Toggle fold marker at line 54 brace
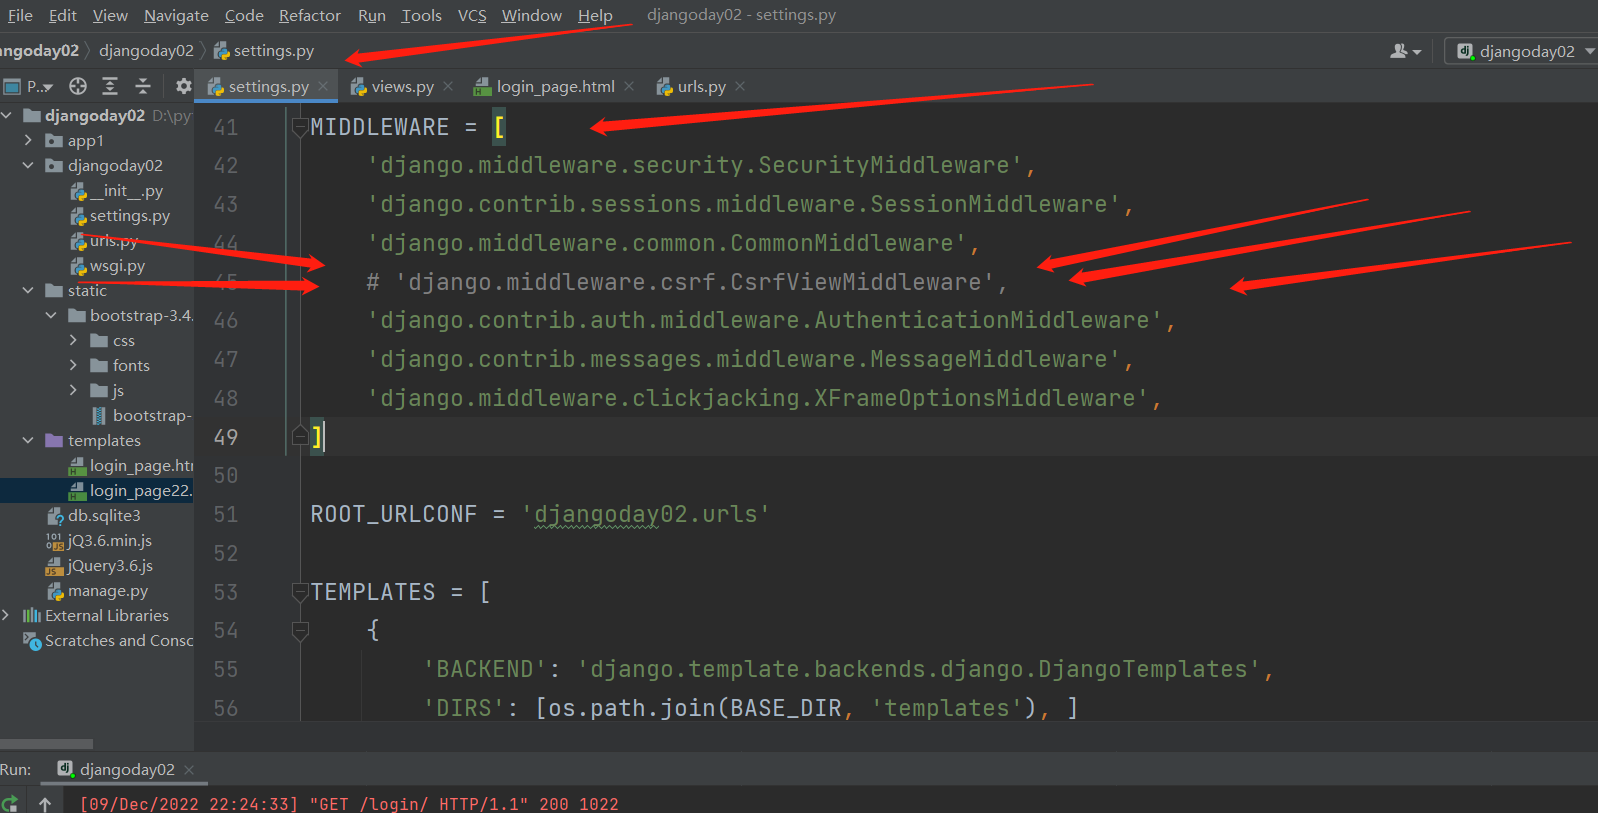1598x813 pixels. pos(299,631)
